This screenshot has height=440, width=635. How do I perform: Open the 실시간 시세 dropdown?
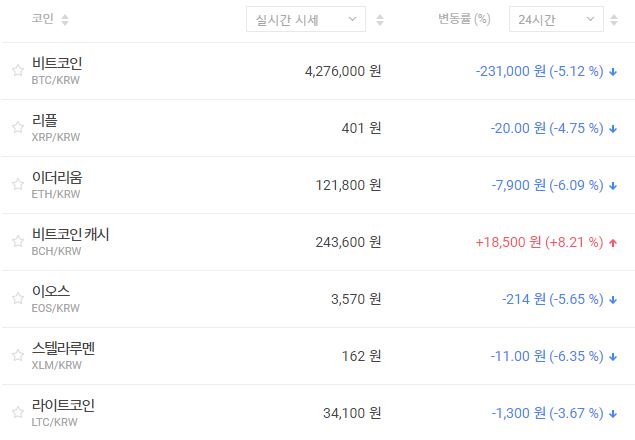305,20
